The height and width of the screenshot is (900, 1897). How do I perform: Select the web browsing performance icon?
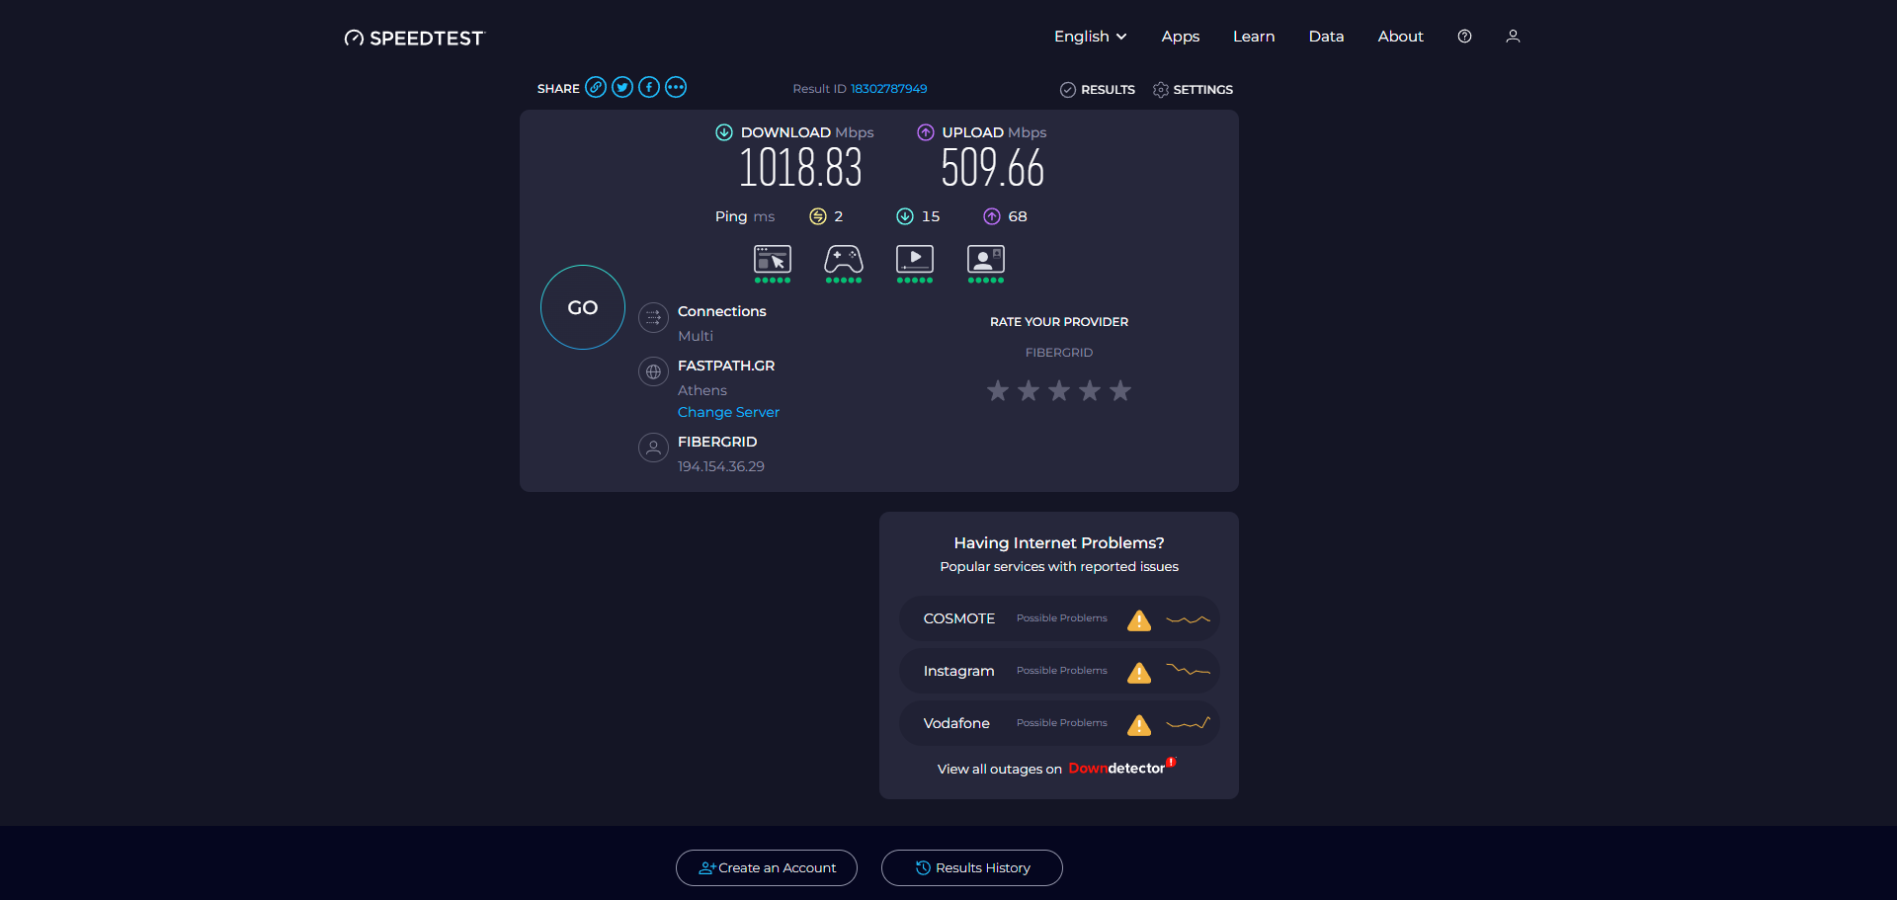click(x=772, y=260)
